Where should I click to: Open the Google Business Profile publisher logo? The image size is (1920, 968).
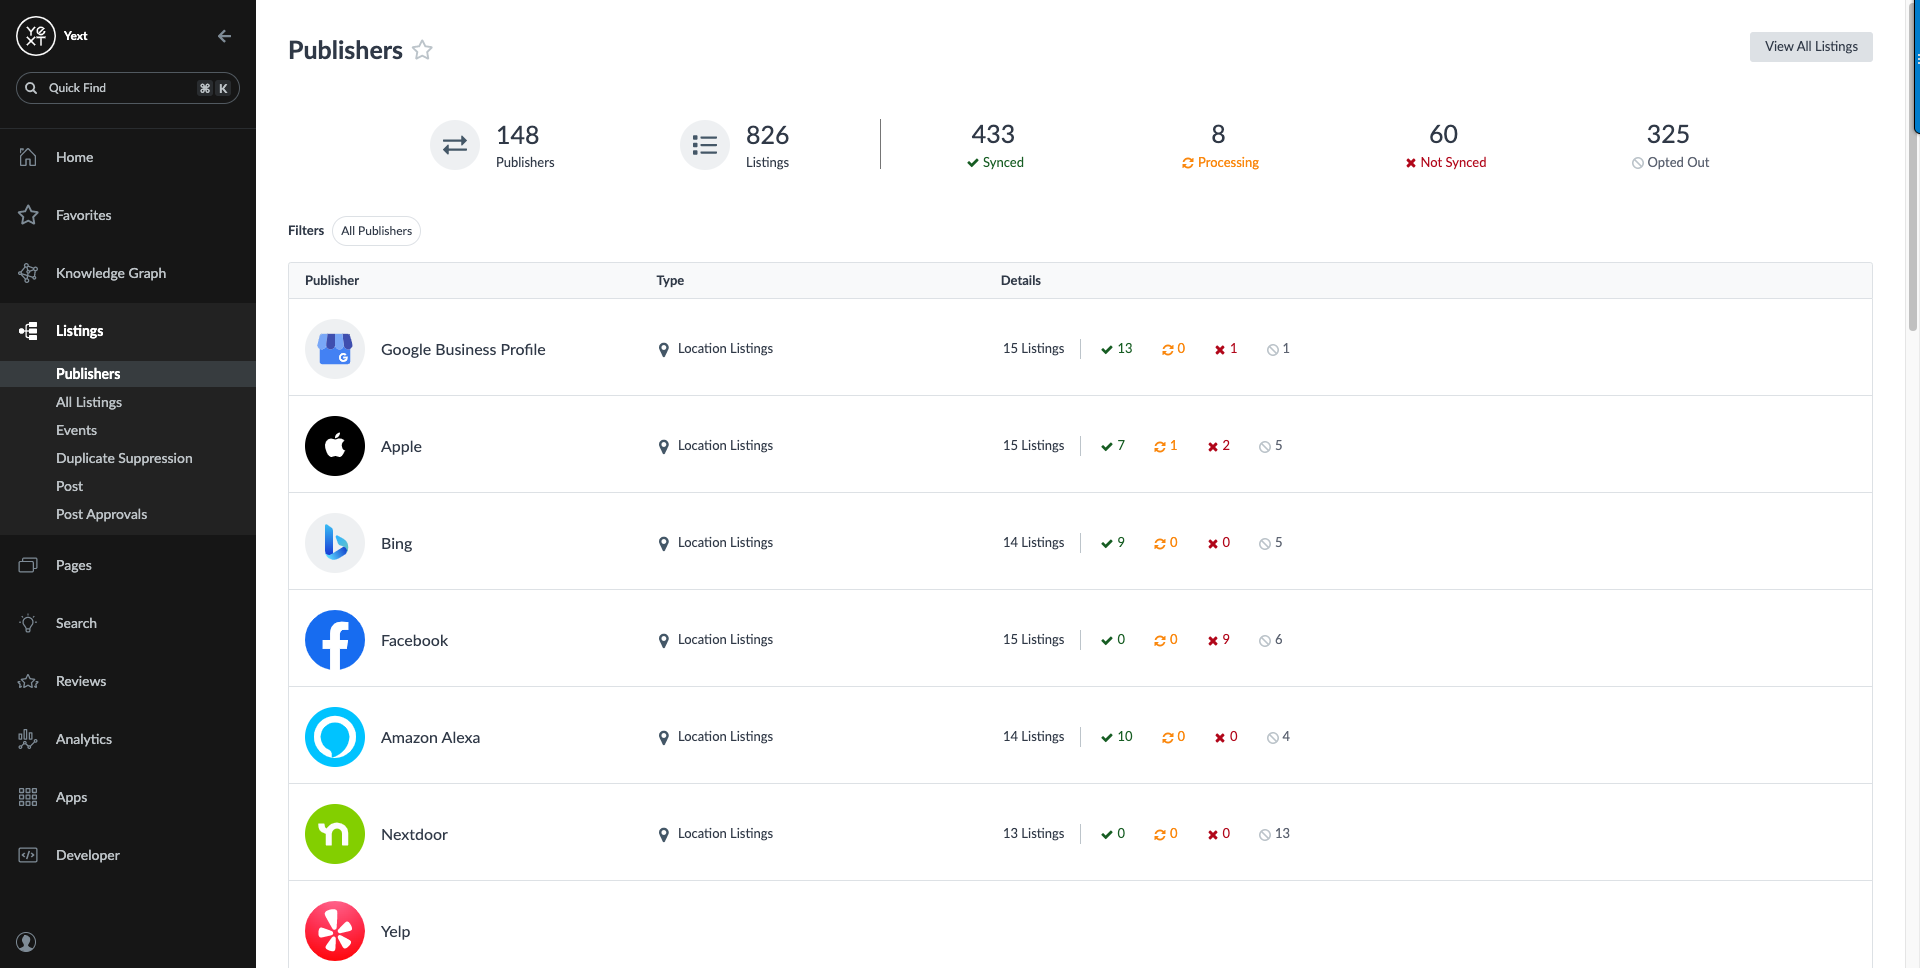[334, 349]
